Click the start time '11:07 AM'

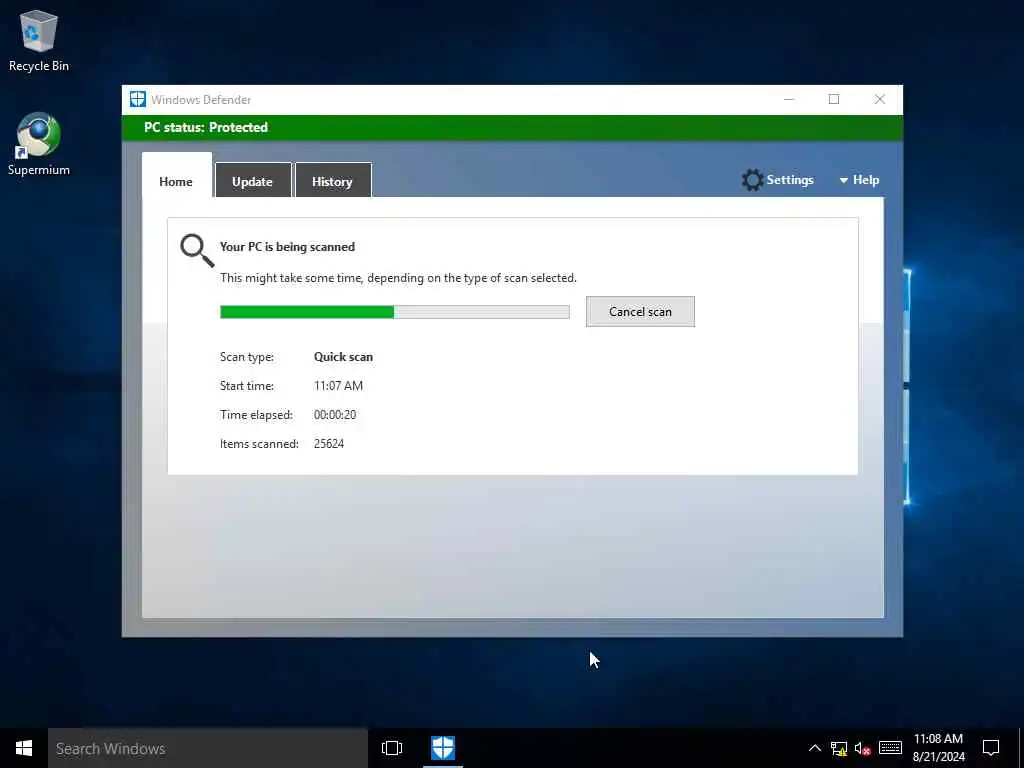point(338,386)
